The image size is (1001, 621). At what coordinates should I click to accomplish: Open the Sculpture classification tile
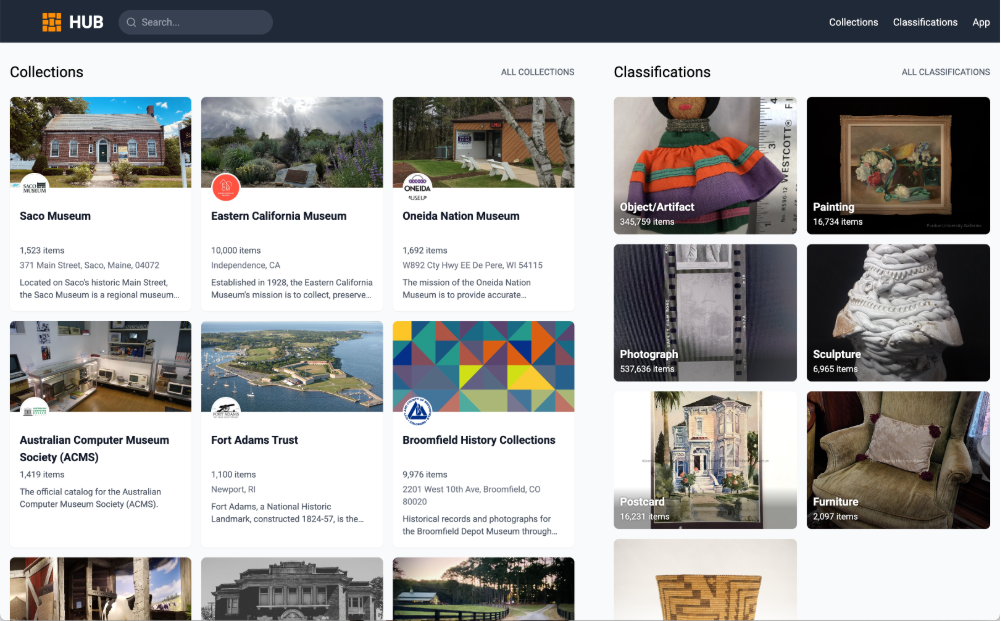pos(898,313)
